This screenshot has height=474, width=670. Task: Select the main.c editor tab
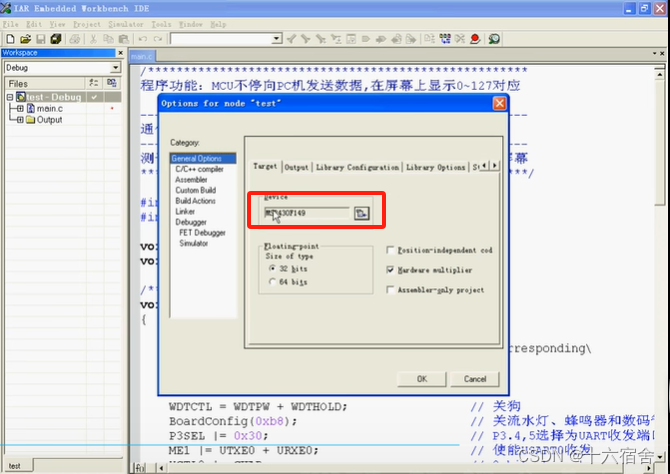coord(142,56)
